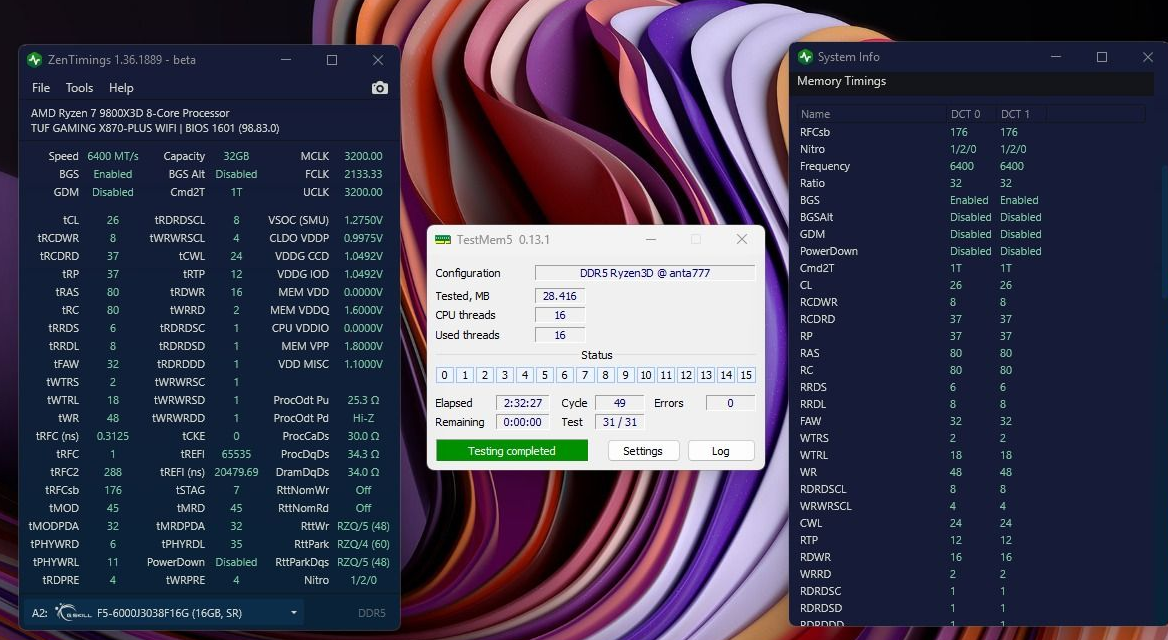
Task: Click the Memory Timings header in System Info
Action: 842,81
